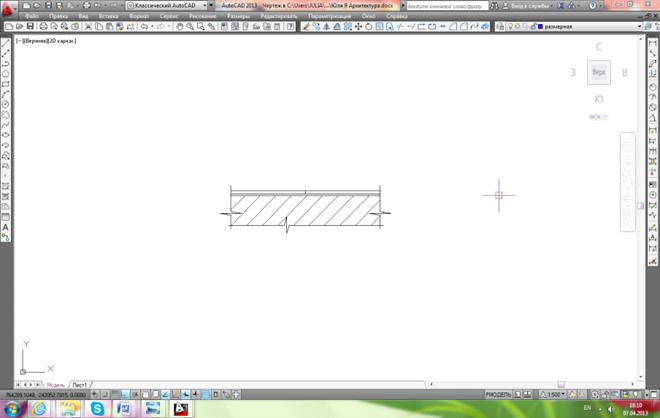The image size is (660, 418).
Task: Switch to the Лист1 layout tab
Action: [x=79, y=384]
